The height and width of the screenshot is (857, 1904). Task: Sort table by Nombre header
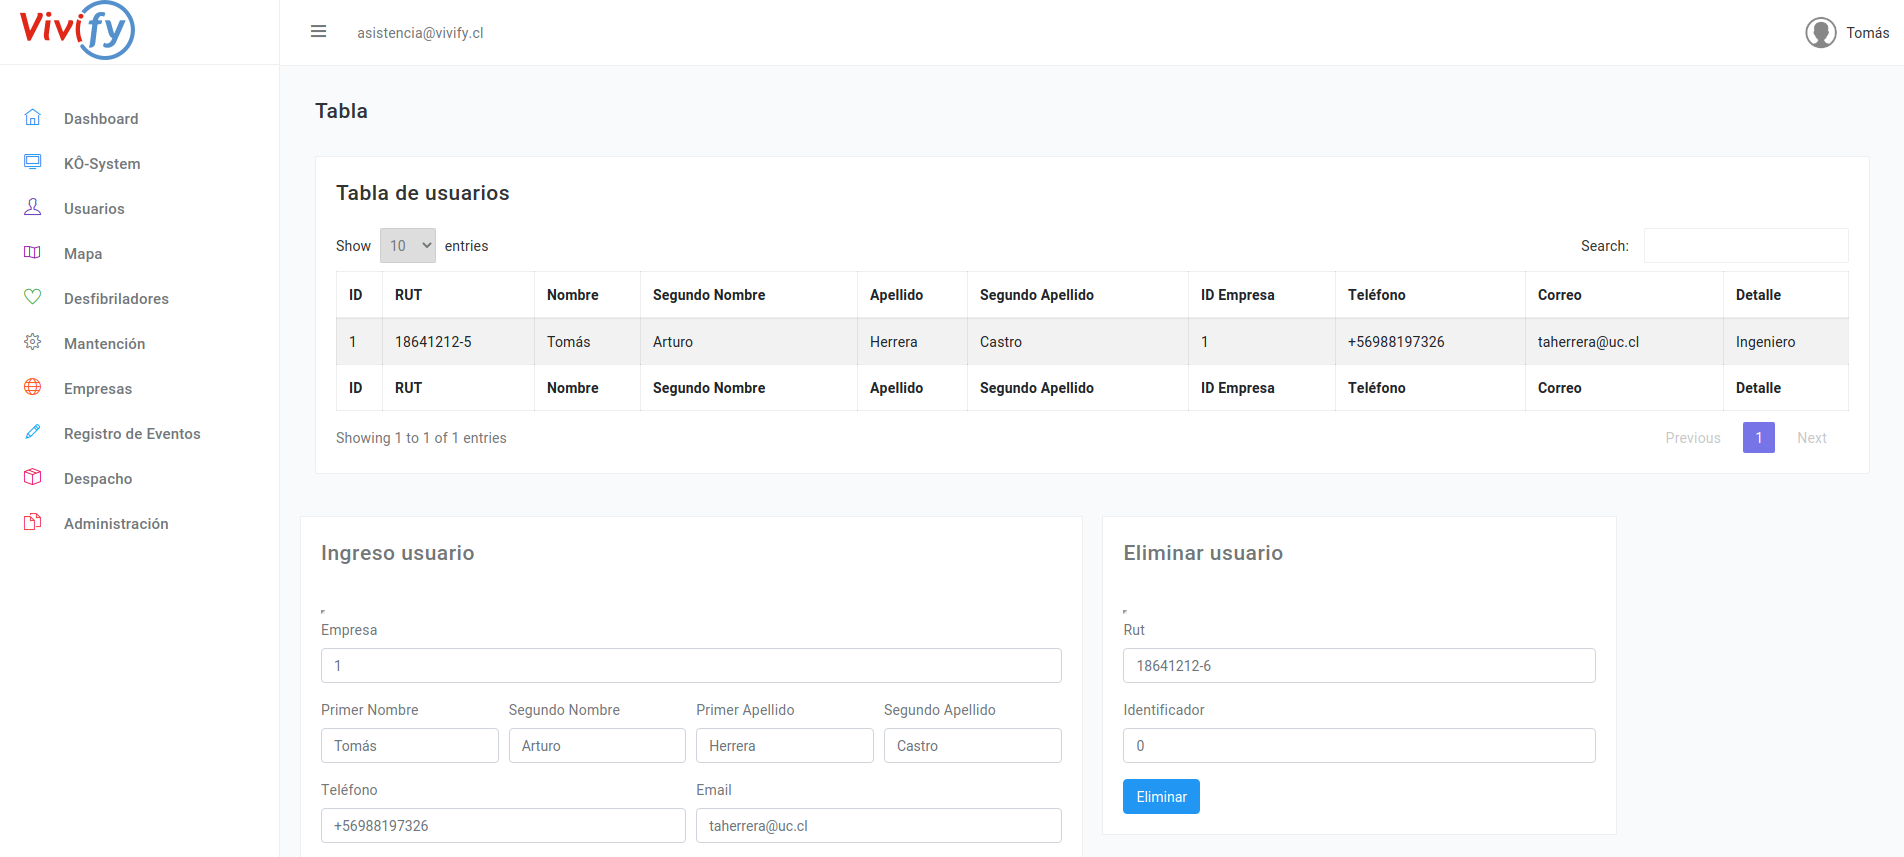(x=587, y=295)
